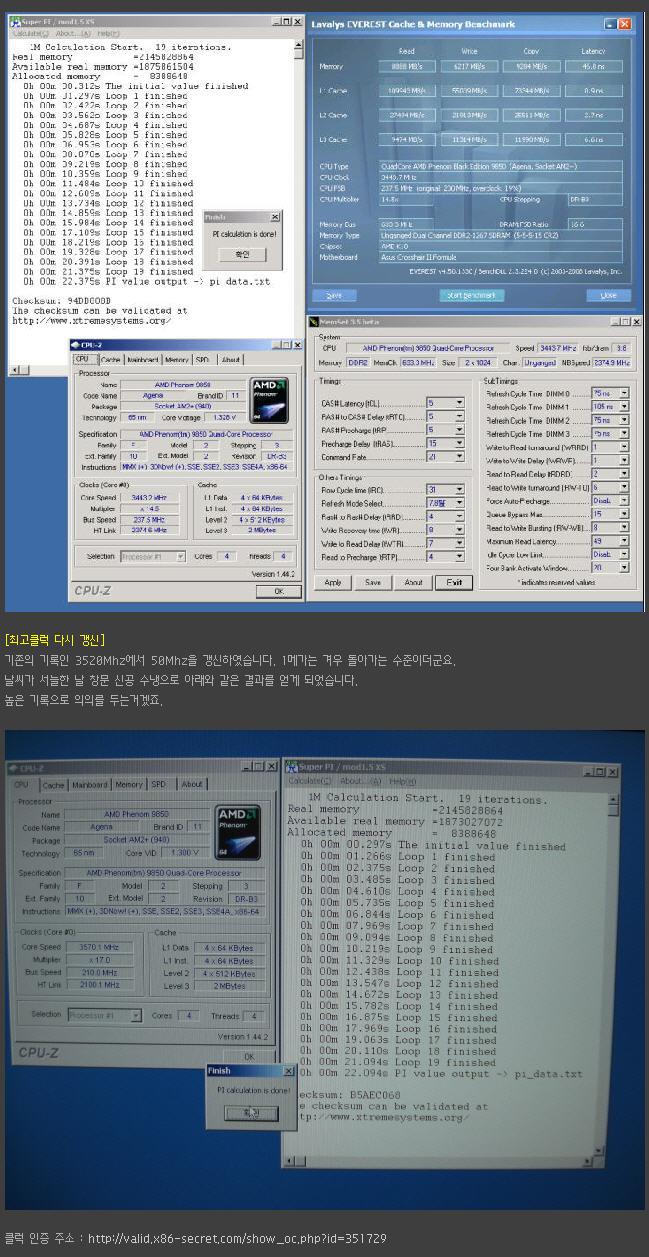The height and width of the screenshot is (1257, 649).
Task: Click Close button in EVEREST benchmark
Action: 608,295
